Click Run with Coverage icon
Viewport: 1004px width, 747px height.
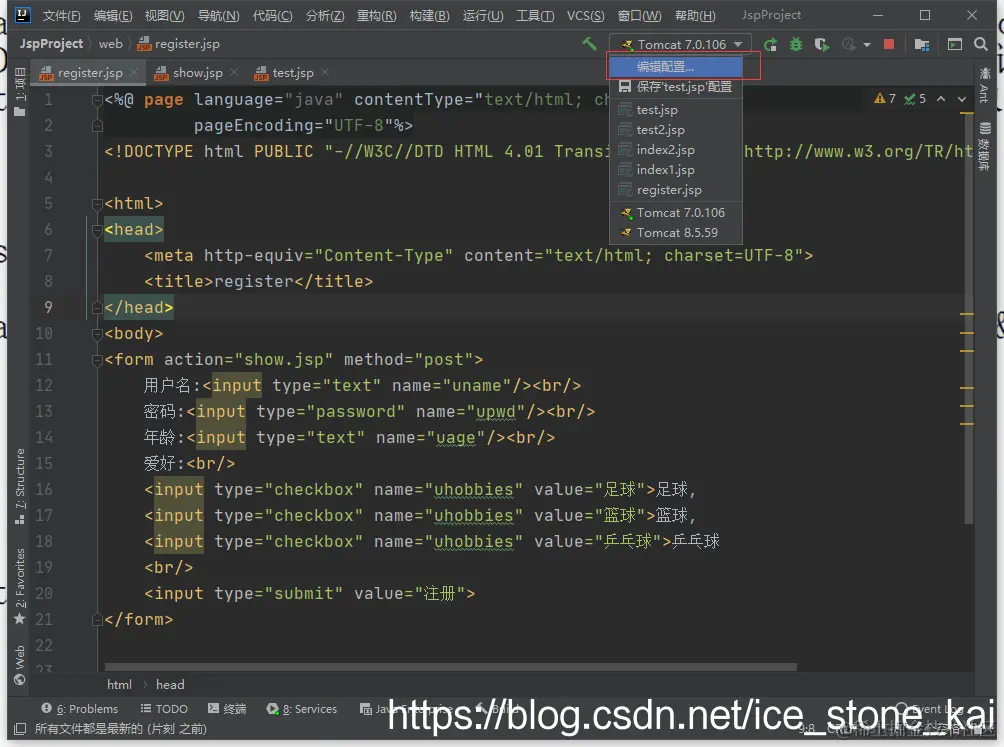(821, 44)
